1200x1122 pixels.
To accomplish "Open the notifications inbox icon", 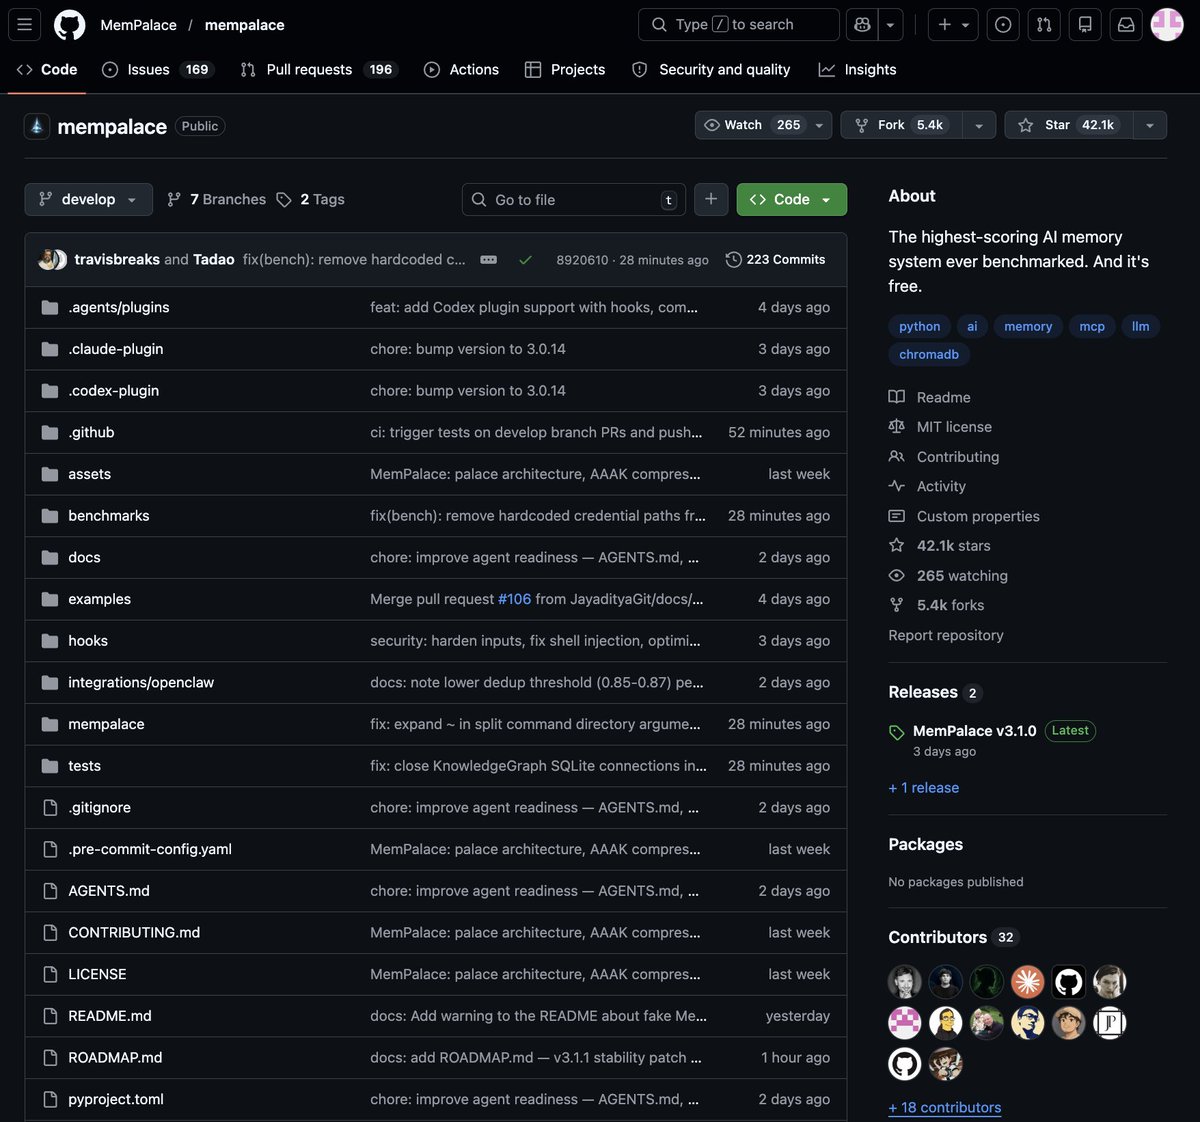I will pos(1126,25).
